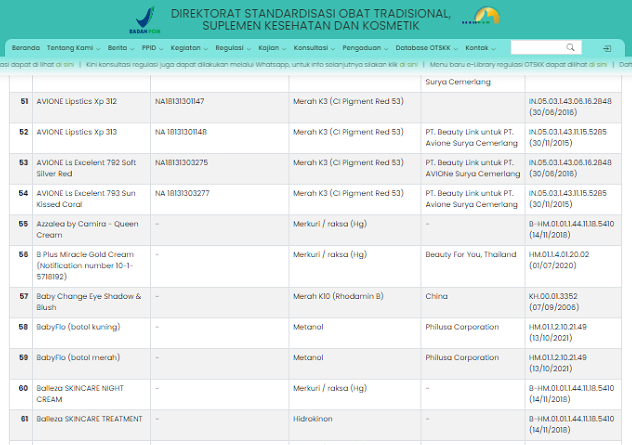Expand the PPID dropdown menu
This screenshot has width=632, height=445.
(x=152, y=48)
